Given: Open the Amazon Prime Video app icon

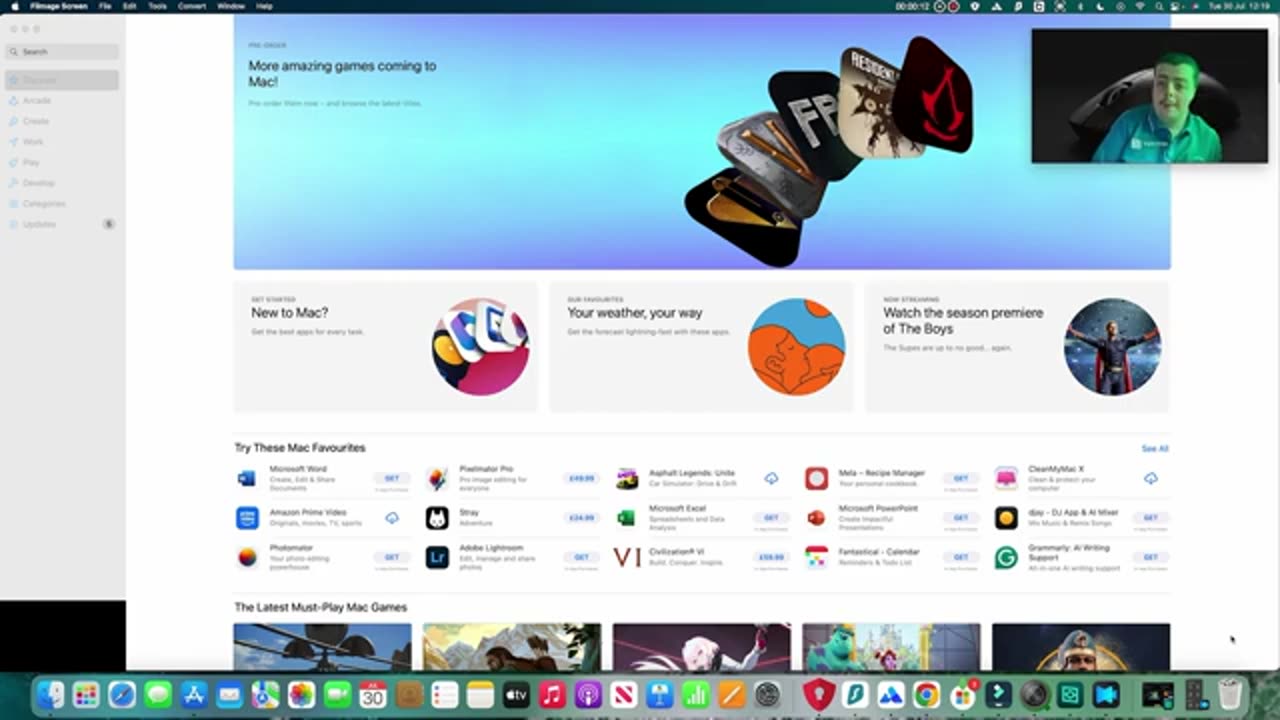Looking at the screenshot, I should pos(247,518).
